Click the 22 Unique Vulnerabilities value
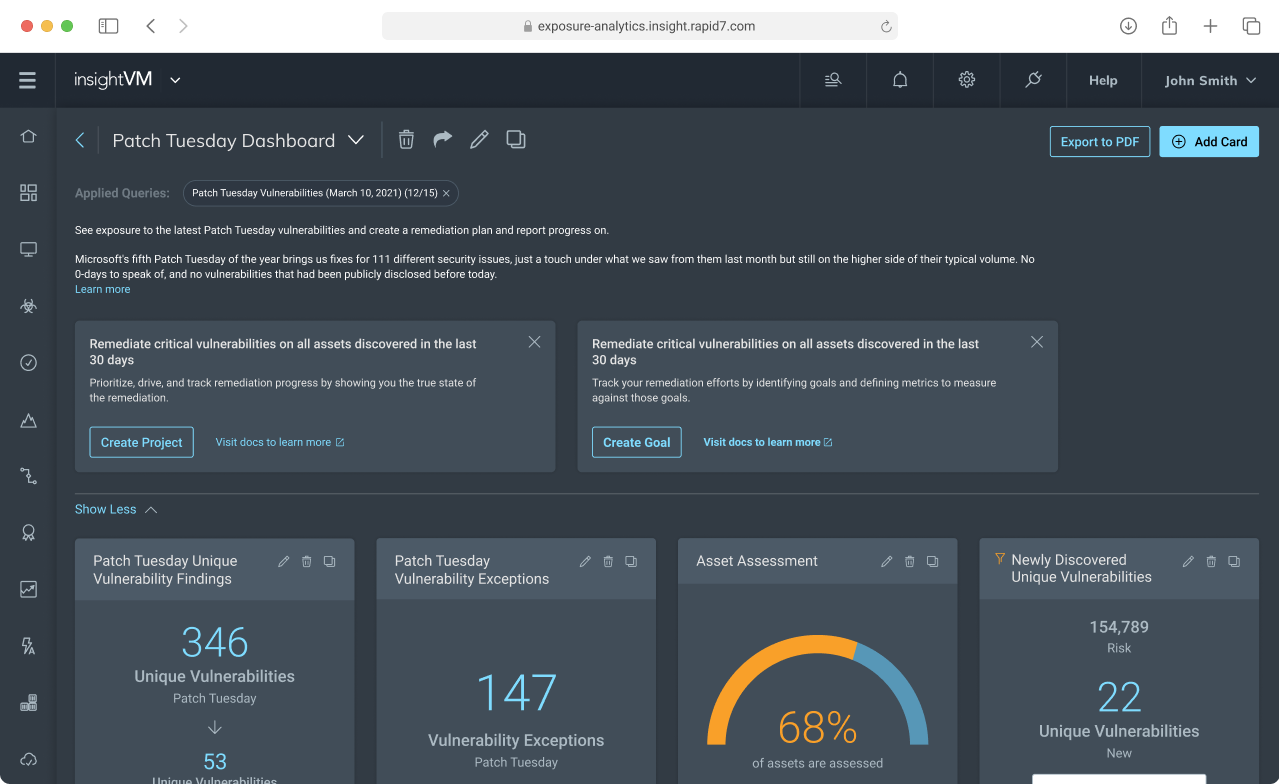 [1119, 697]
